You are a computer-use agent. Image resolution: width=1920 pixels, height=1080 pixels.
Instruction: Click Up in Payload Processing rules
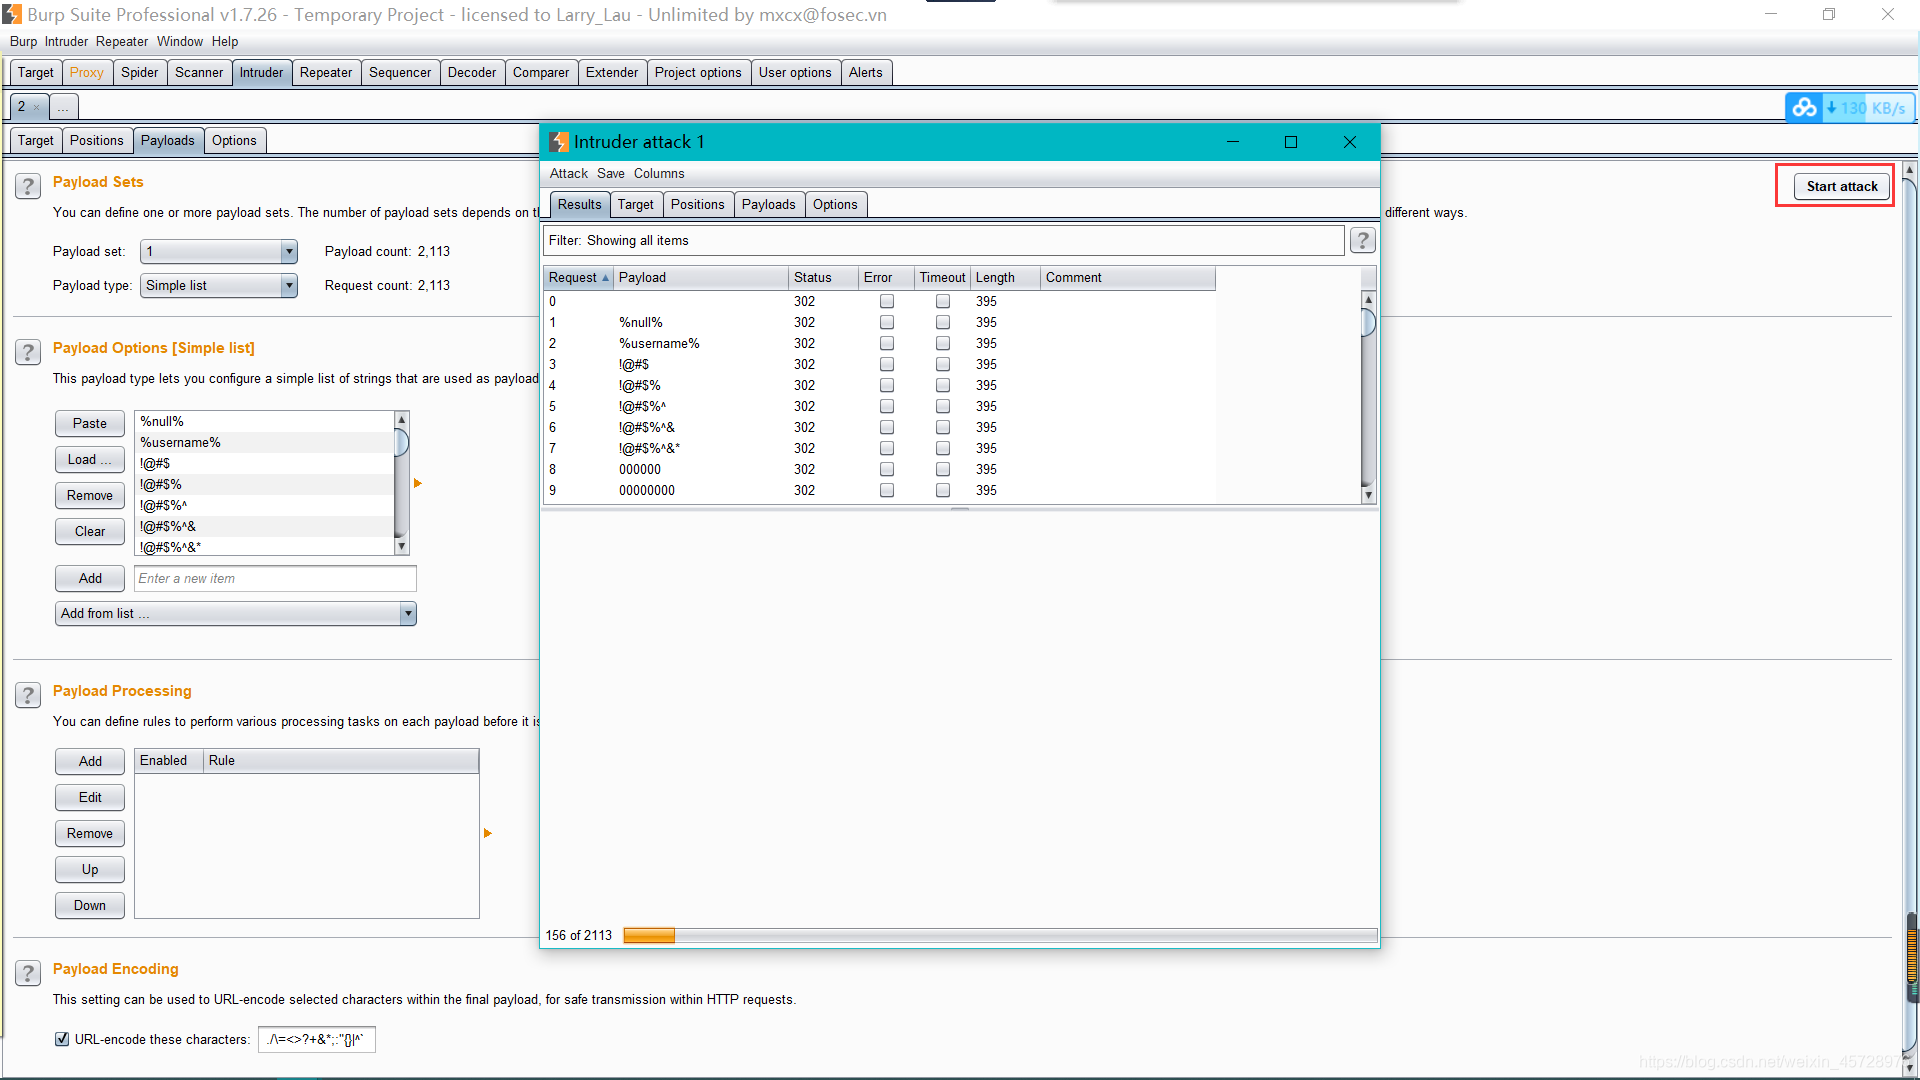pos(90,869)
